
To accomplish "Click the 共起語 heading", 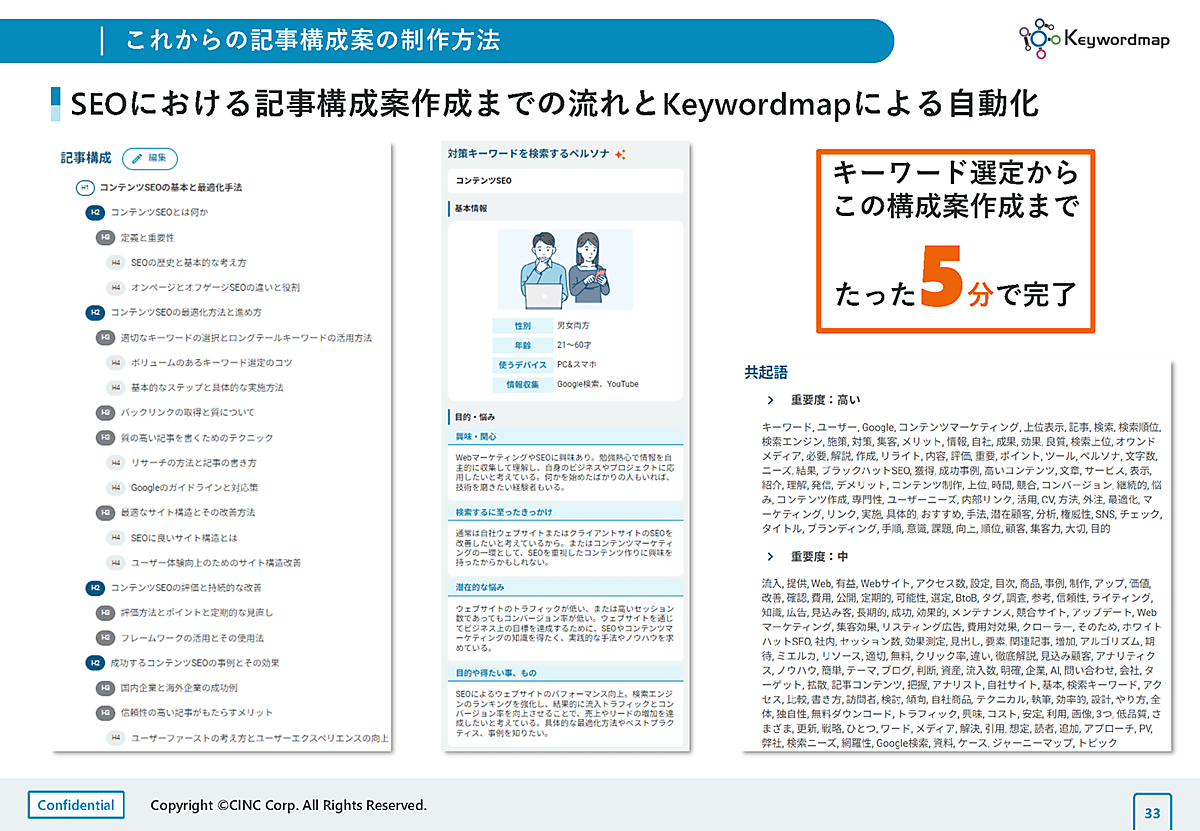I will pyautogui.click(x=767, y=372).
